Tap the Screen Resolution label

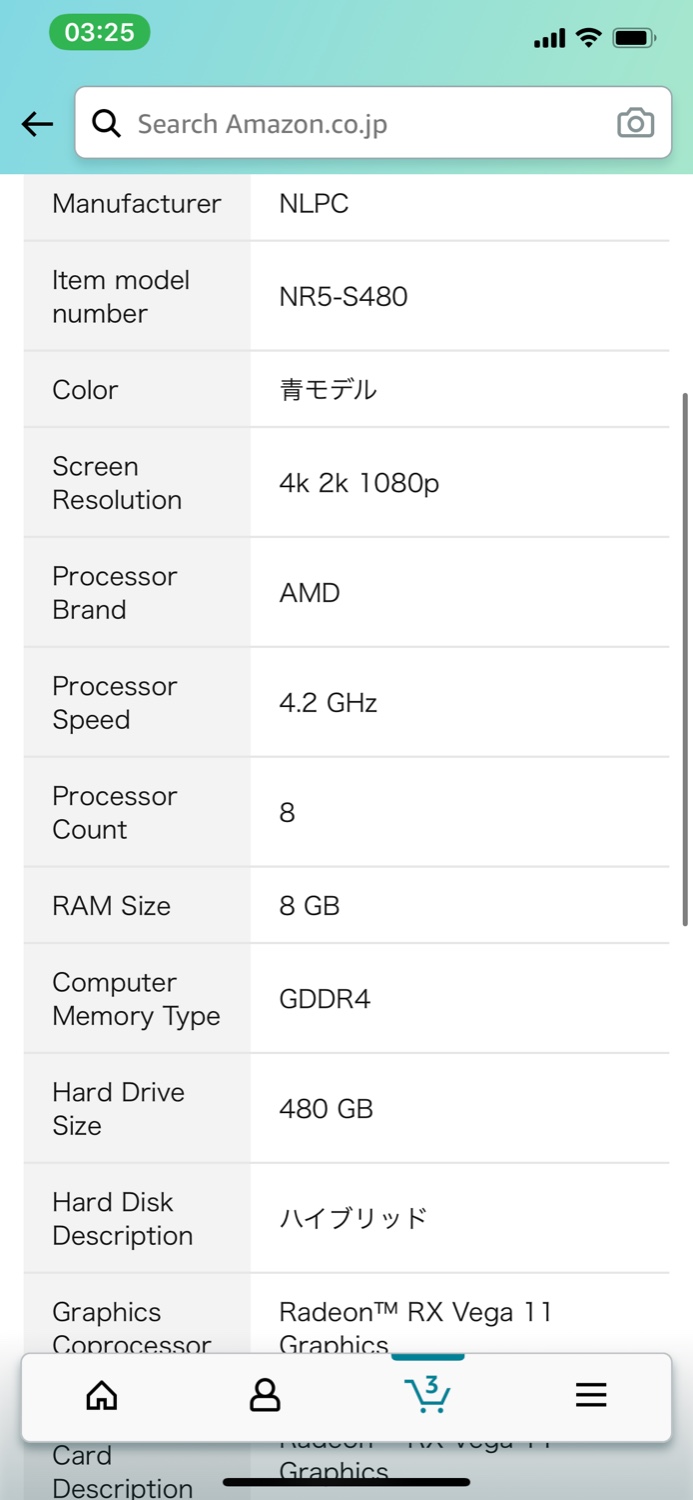[117, 483]
